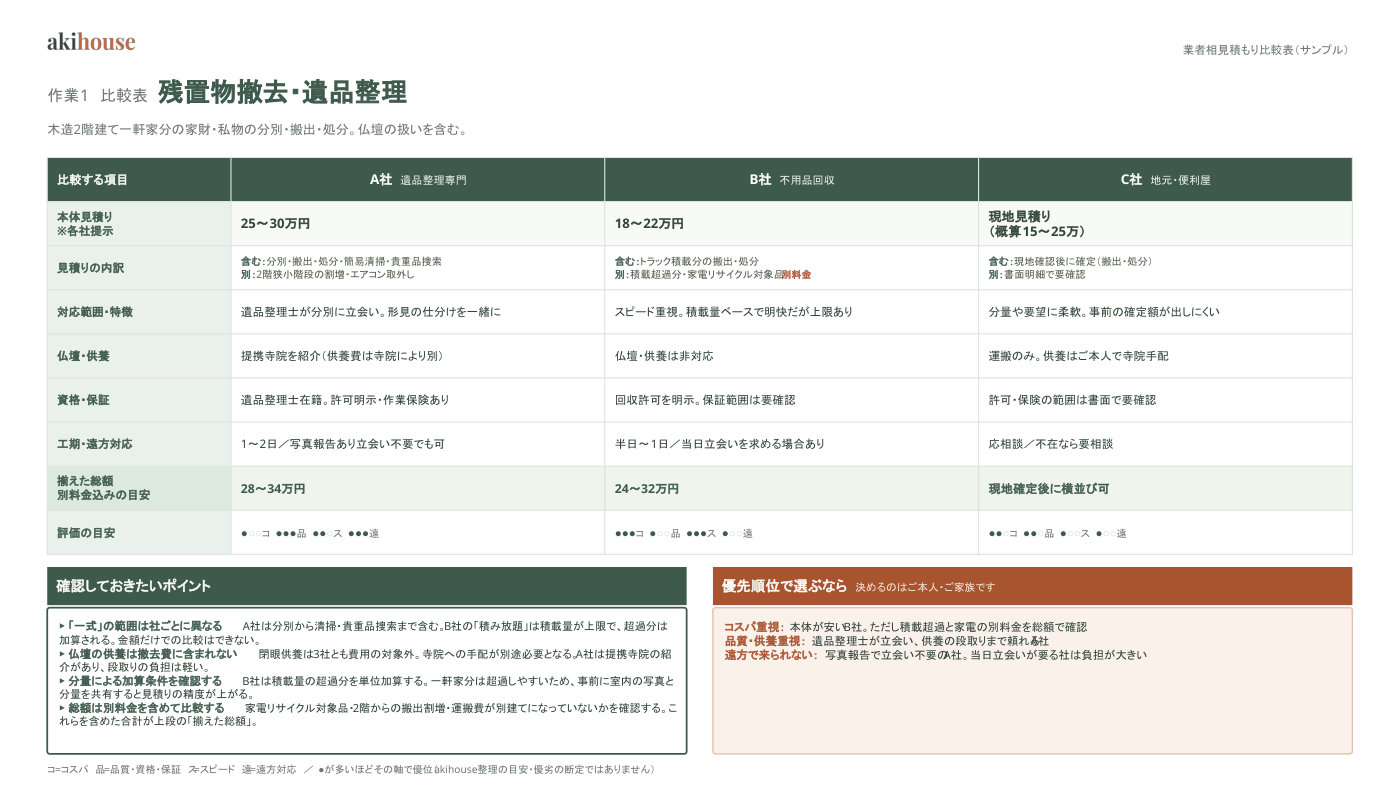
Task: Click the akihouse logo
Action: pos(91,42)
